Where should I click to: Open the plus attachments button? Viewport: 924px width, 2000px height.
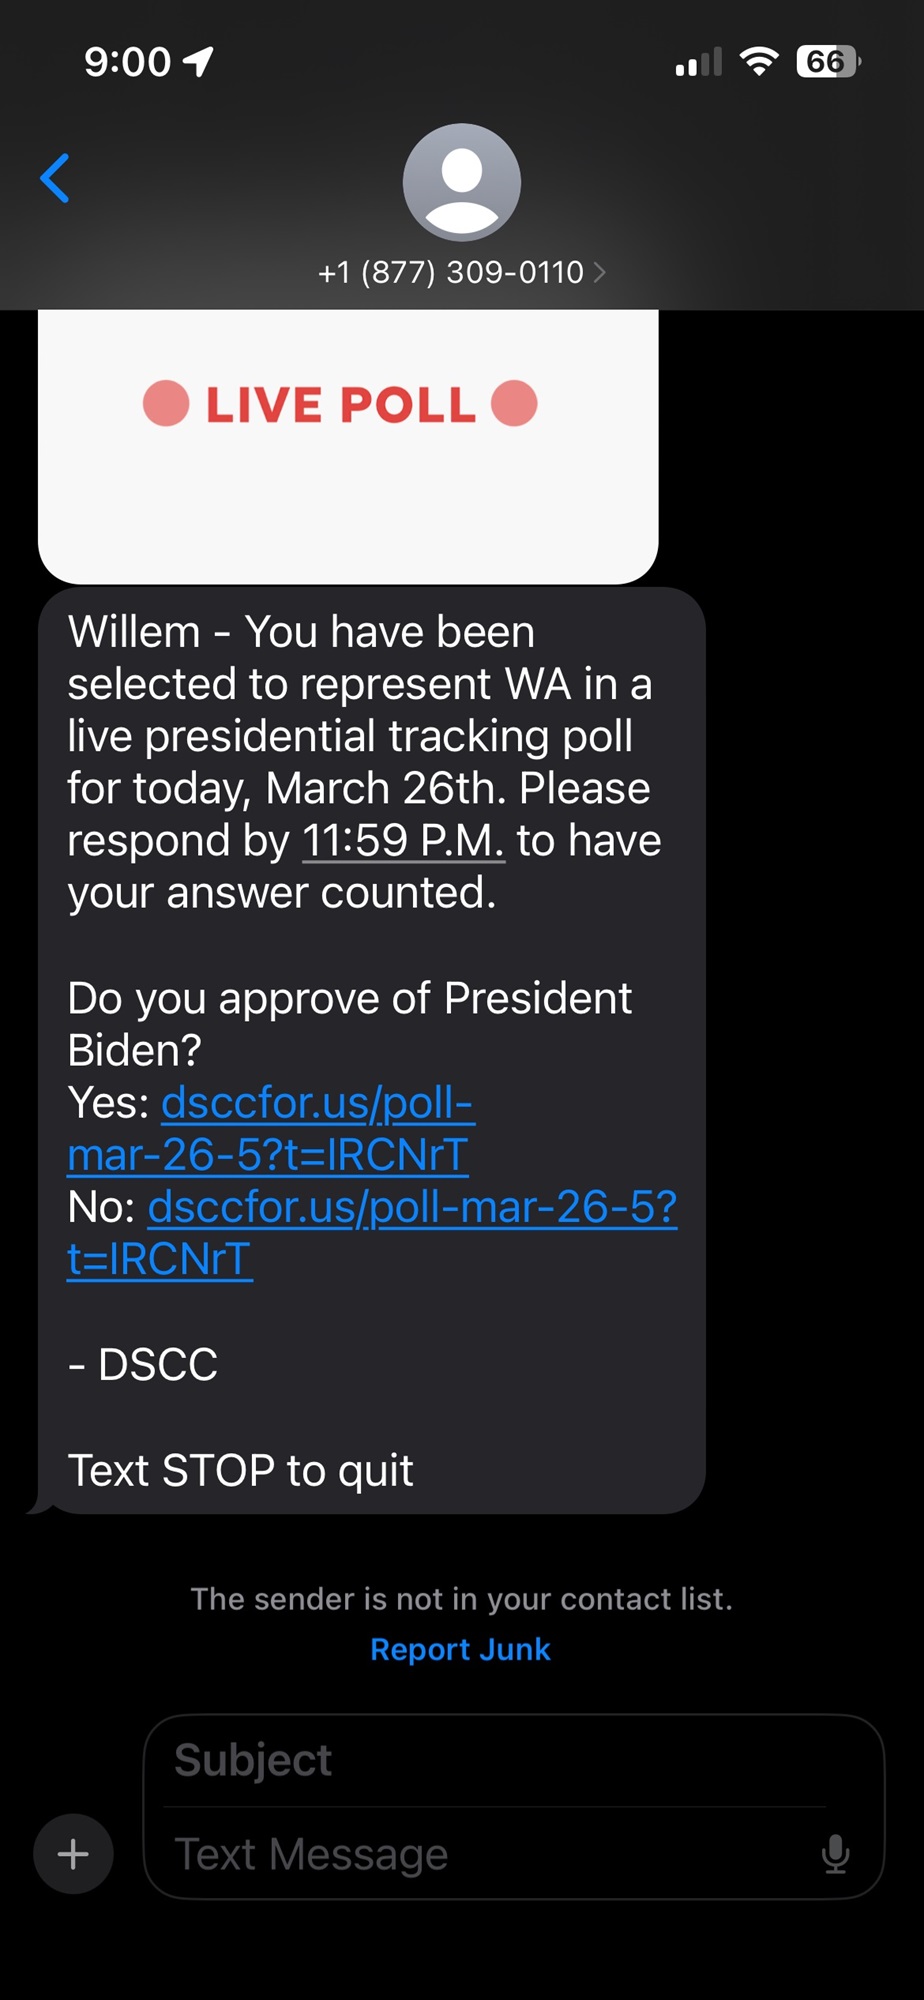[73, 1854]
